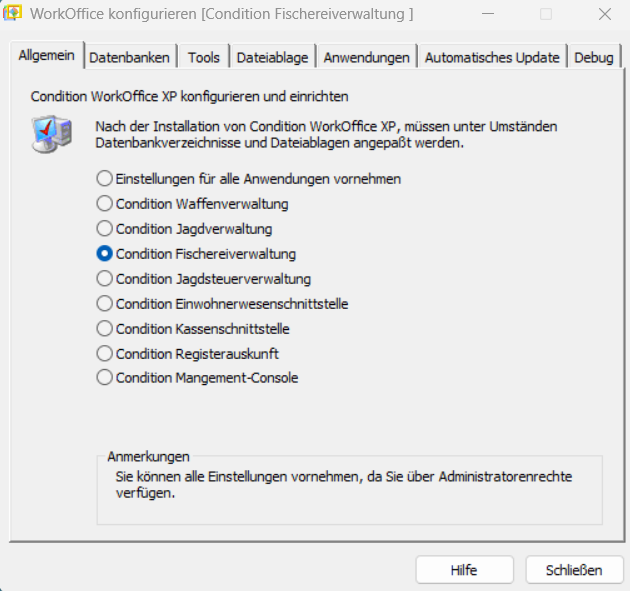Click the WorkOffice title bar app icon

point(15,14)
